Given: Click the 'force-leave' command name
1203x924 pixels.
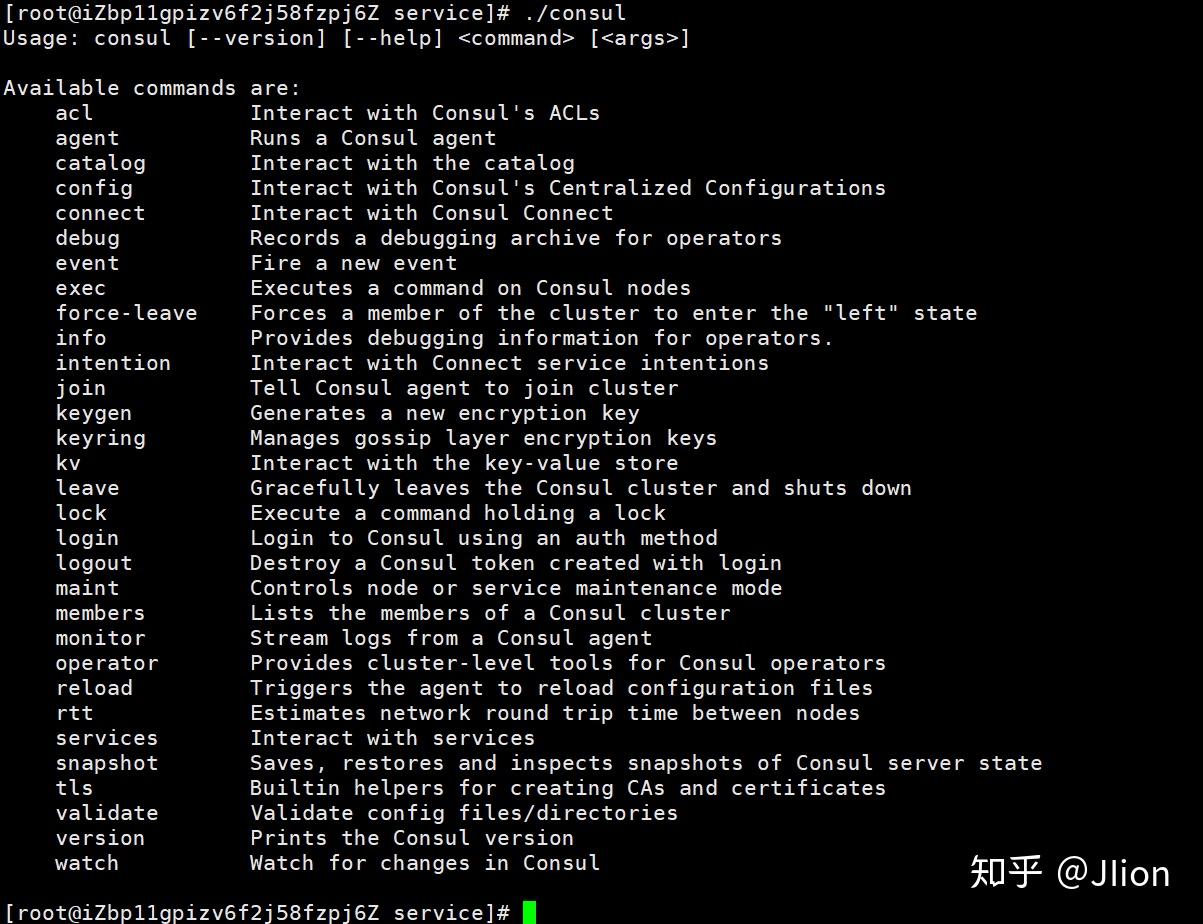Looking at the screenshot, I should 126,313.
